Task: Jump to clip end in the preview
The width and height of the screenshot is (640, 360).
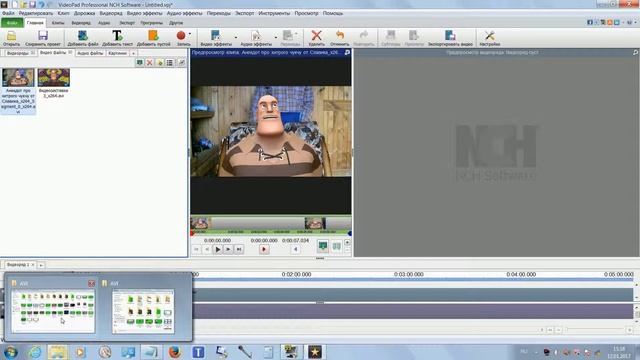Action: coord(239,249)
